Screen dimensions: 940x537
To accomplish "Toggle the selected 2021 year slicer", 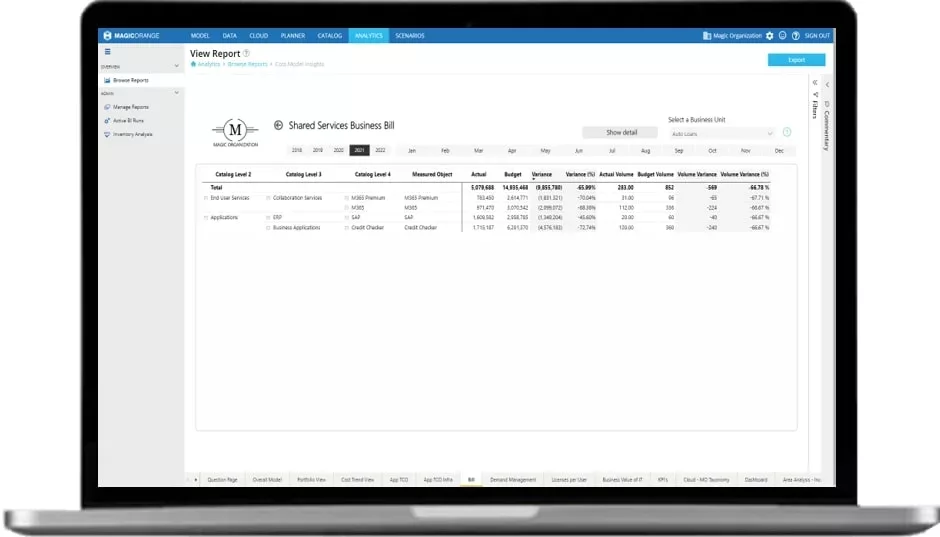I will point(359,150).
